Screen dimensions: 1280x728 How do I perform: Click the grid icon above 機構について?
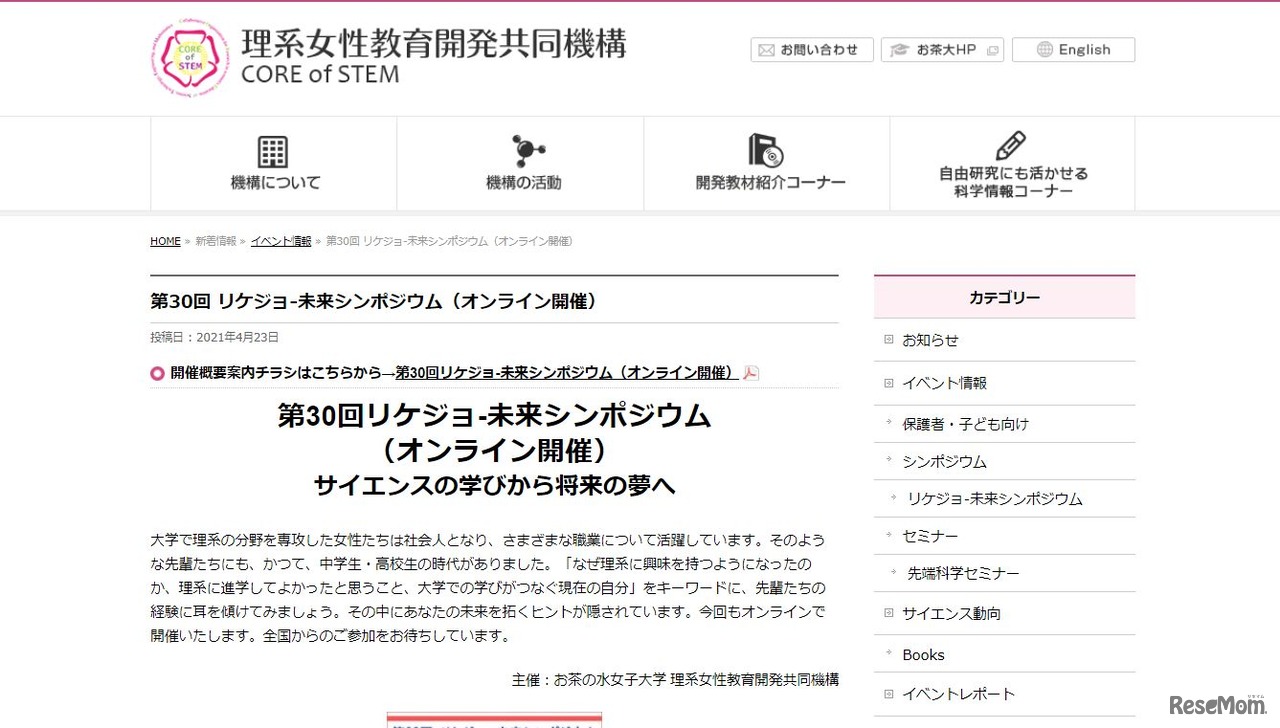click(272, 151)
